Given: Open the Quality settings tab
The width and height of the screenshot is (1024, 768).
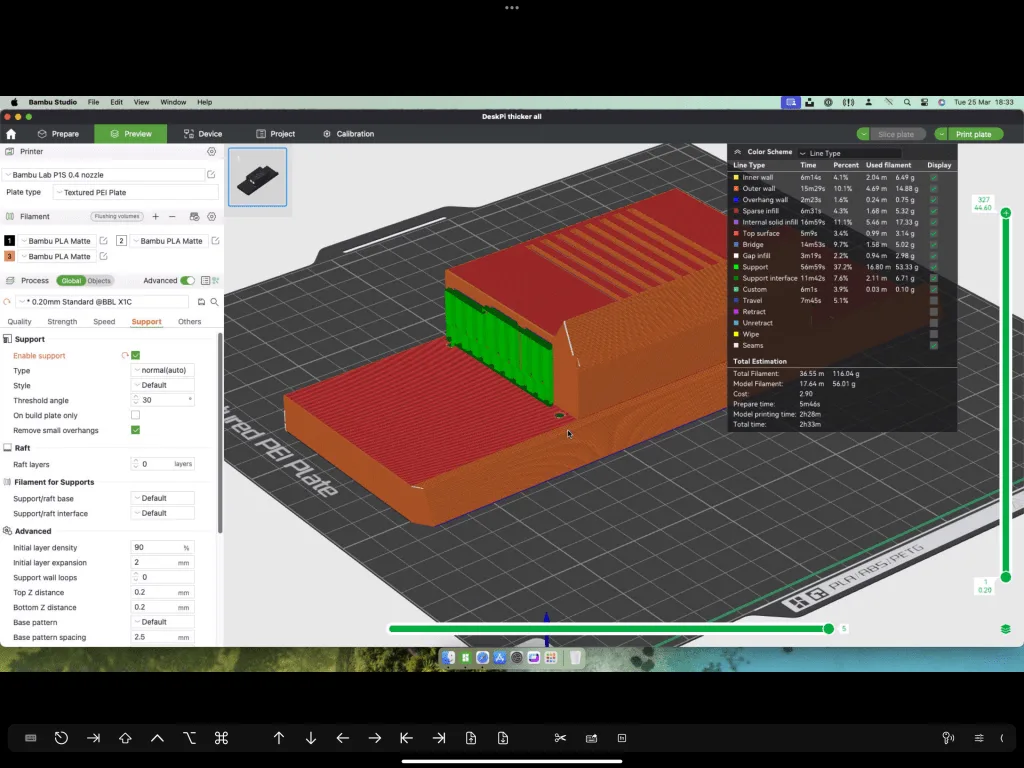Looking at the screenshot, I should (x=20, y=321).
